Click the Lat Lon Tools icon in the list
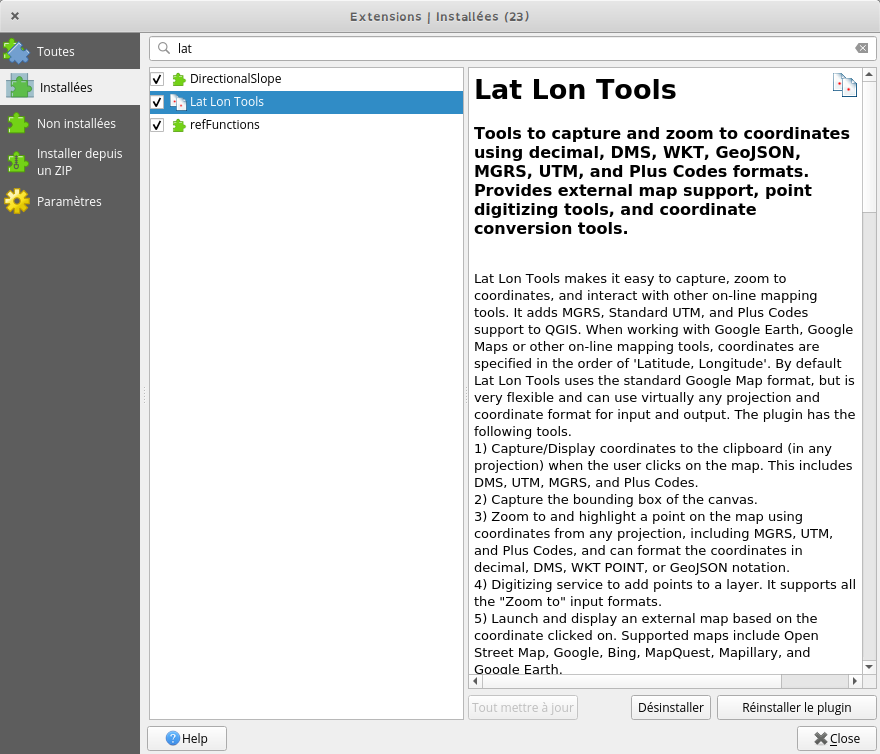 pyautogui.click(x=177, y=101)
